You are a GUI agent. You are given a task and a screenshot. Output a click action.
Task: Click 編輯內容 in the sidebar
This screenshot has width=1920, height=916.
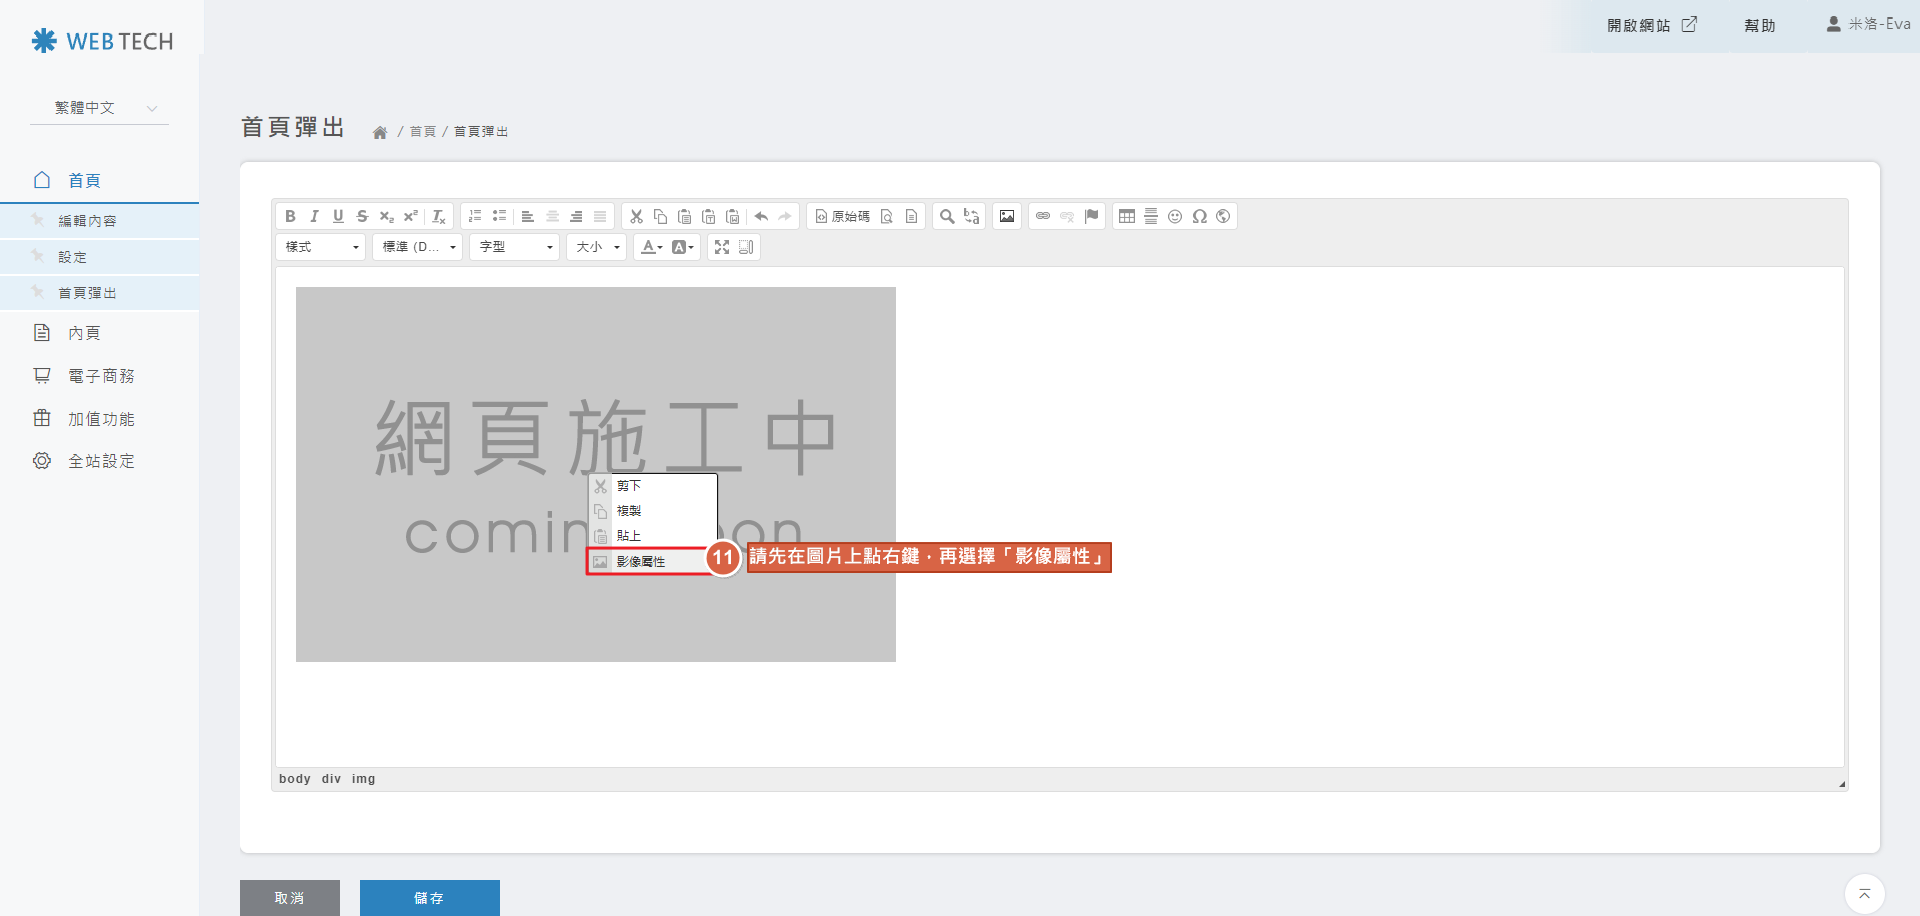[87, 221]
